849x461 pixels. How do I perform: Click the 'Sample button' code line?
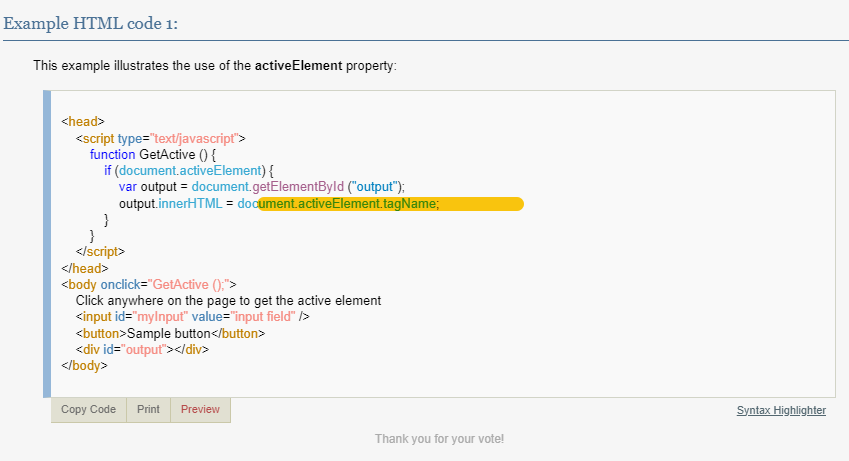(x=169, y=333)
